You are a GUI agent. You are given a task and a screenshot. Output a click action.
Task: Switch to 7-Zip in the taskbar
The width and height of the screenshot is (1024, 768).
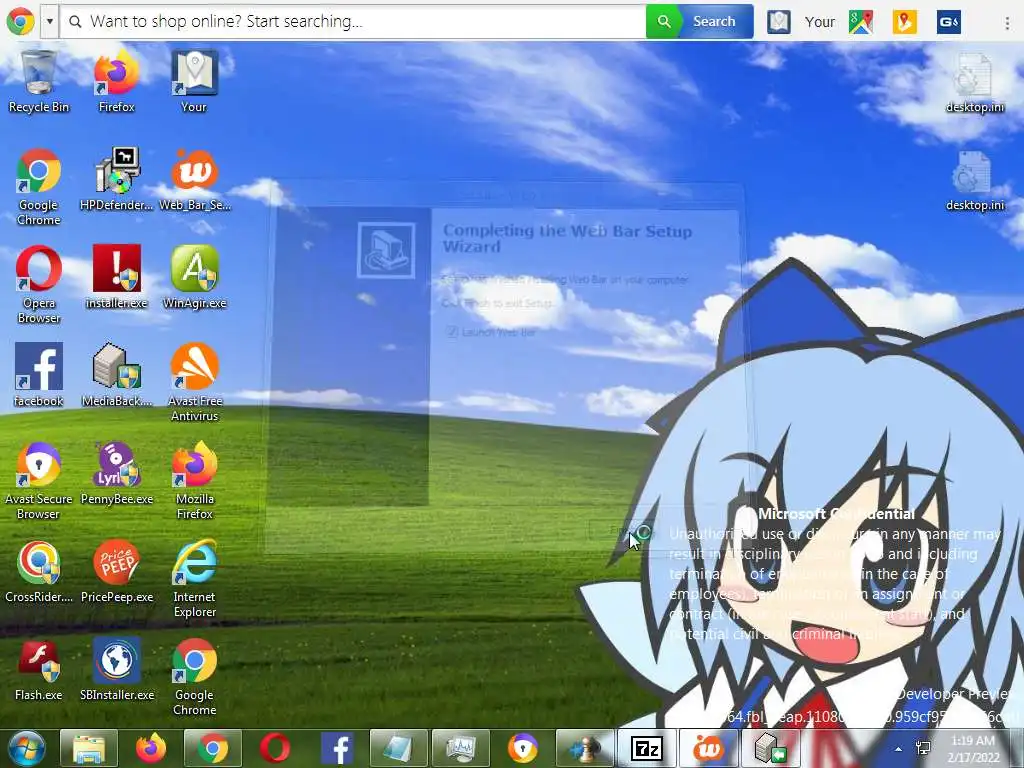[647, 748]
